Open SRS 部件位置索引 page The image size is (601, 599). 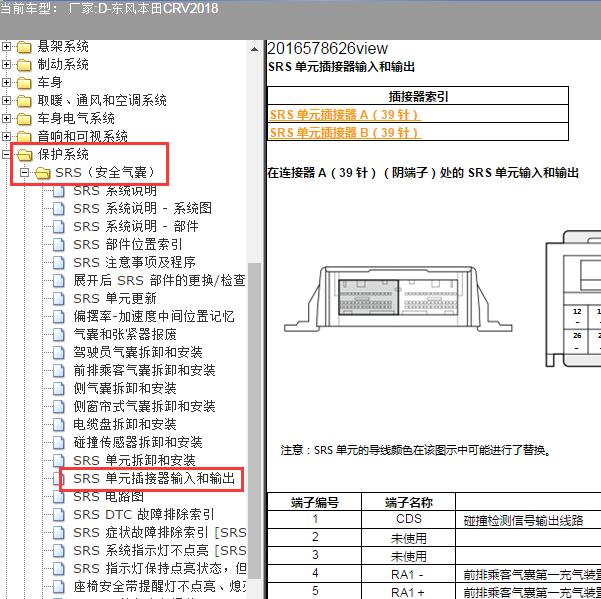coord(128,245)
